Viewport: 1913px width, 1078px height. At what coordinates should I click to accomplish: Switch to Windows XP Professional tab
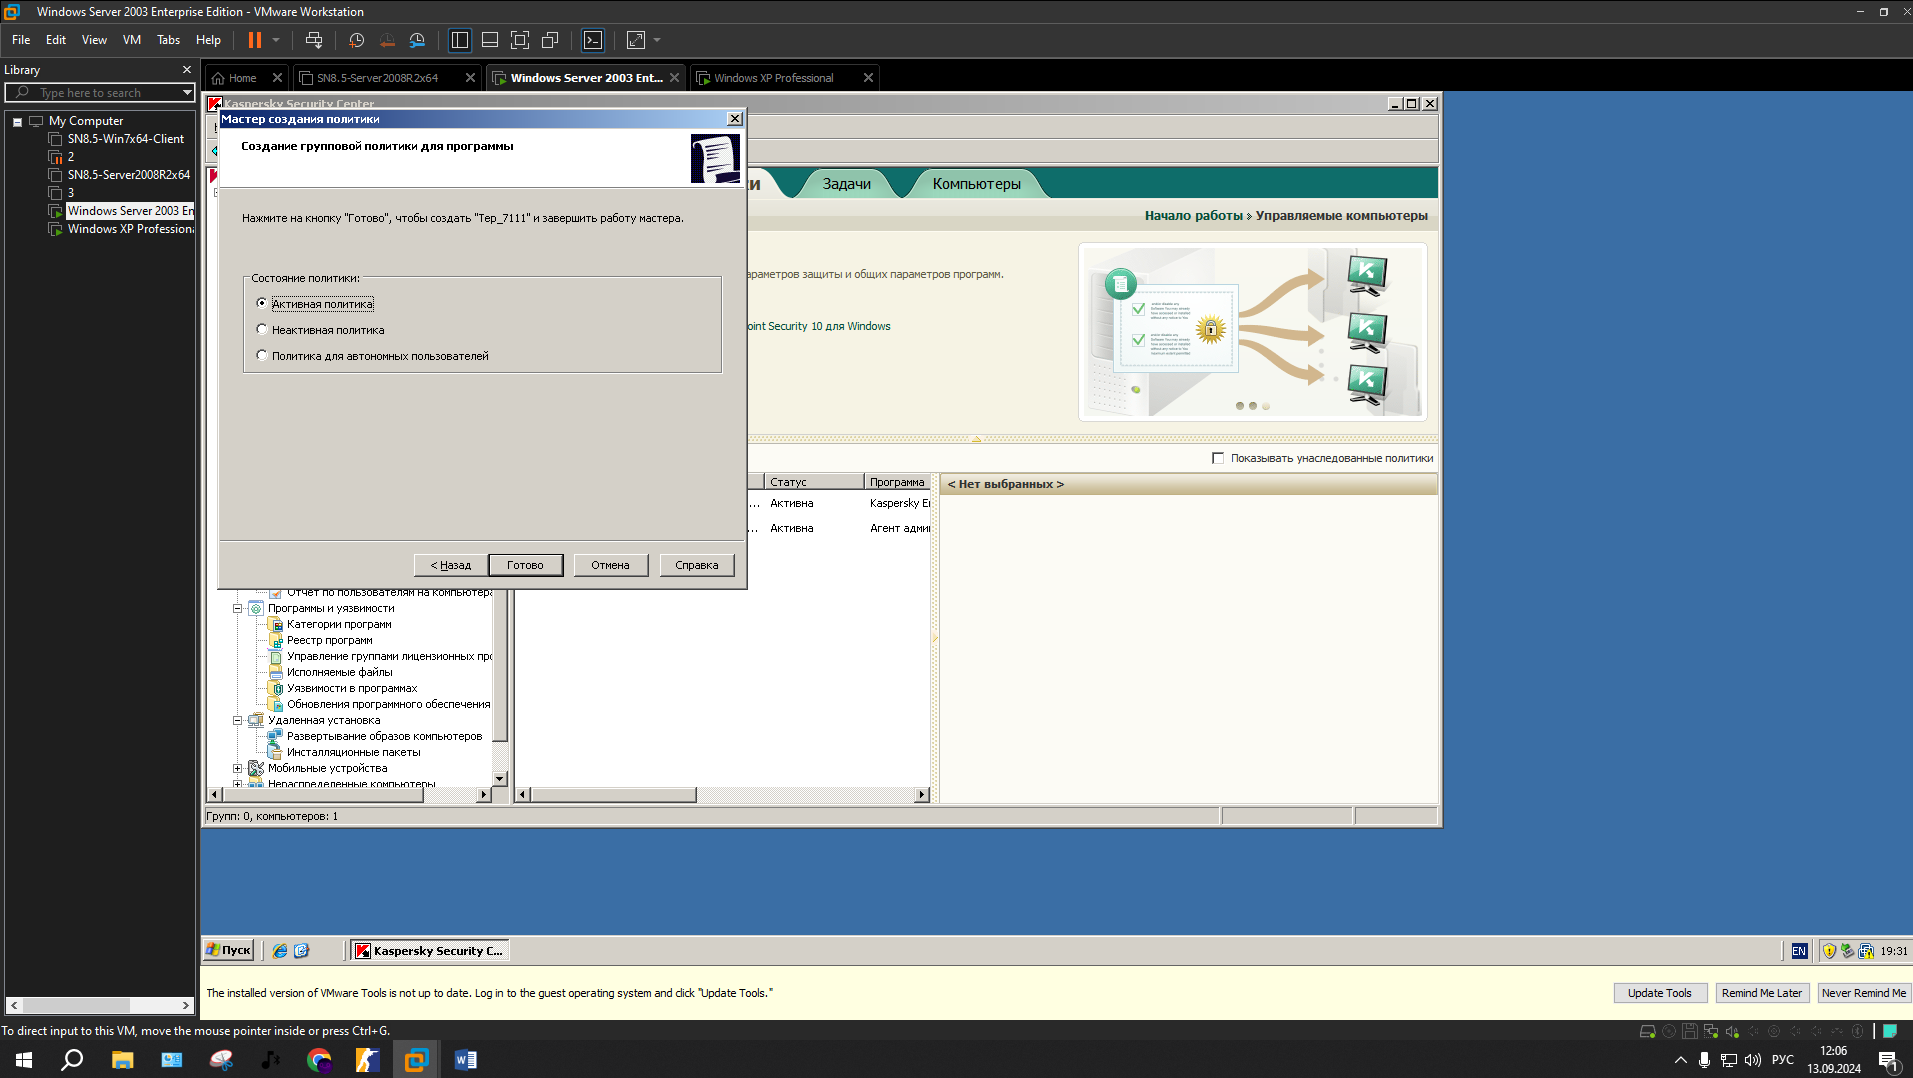[x=773, y=78]
